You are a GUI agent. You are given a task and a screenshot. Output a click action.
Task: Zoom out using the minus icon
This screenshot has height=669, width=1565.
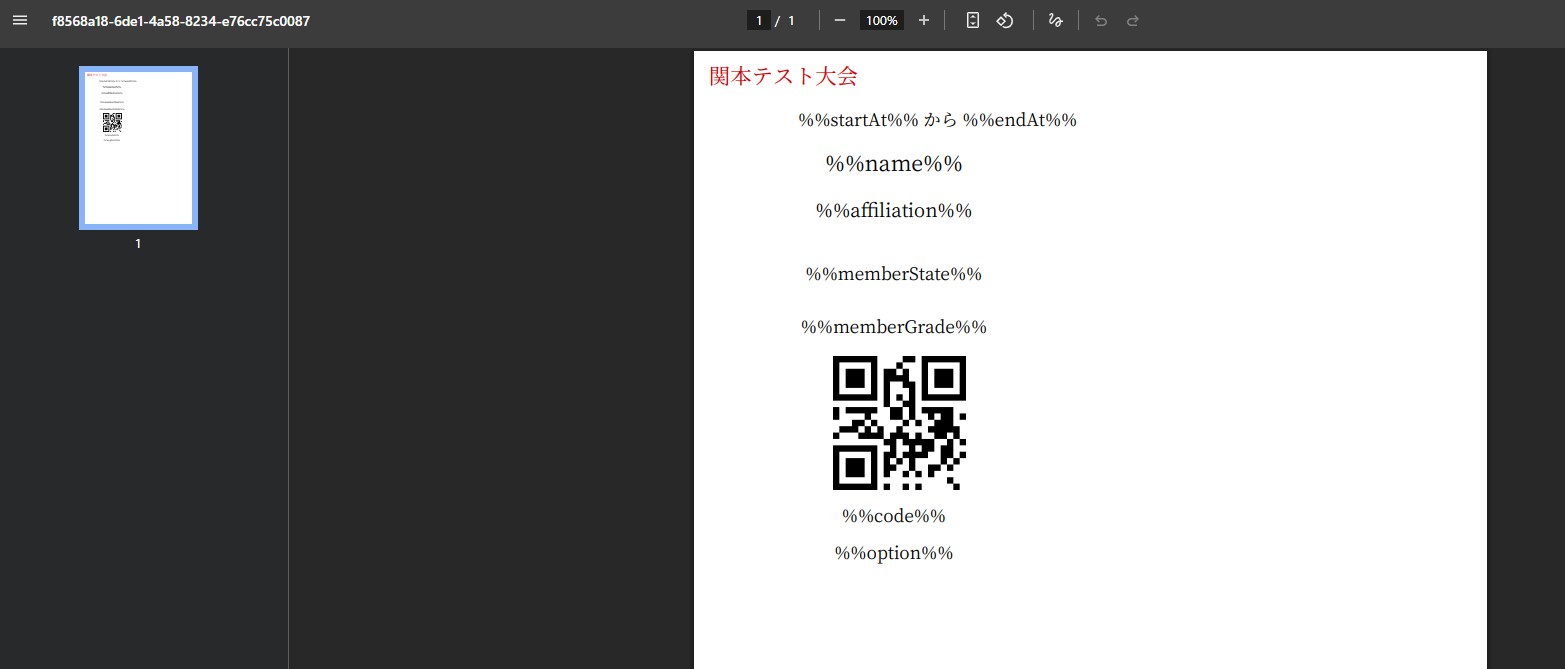point(840,21)
